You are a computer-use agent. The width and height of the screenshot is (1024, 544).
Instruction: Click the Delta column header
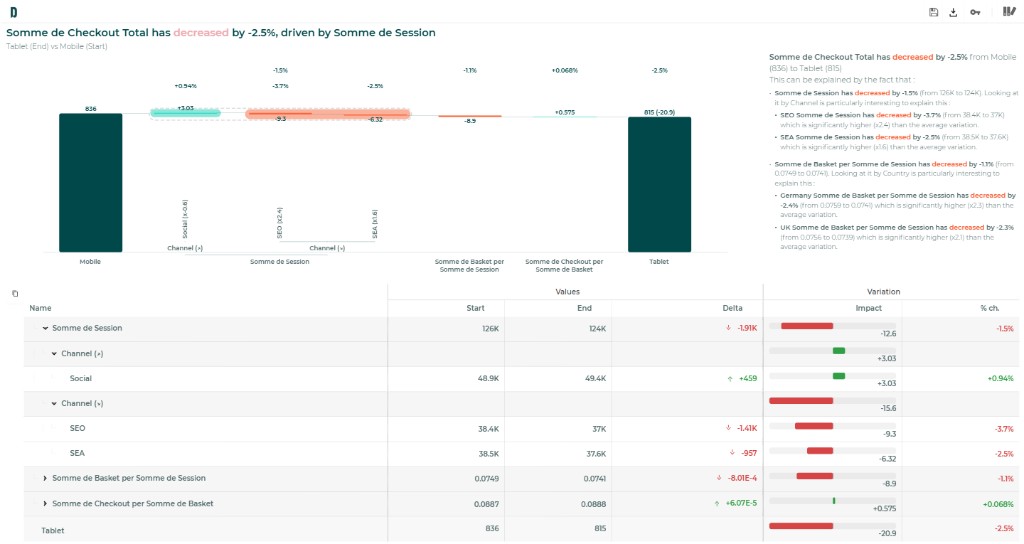coord(732,308)
